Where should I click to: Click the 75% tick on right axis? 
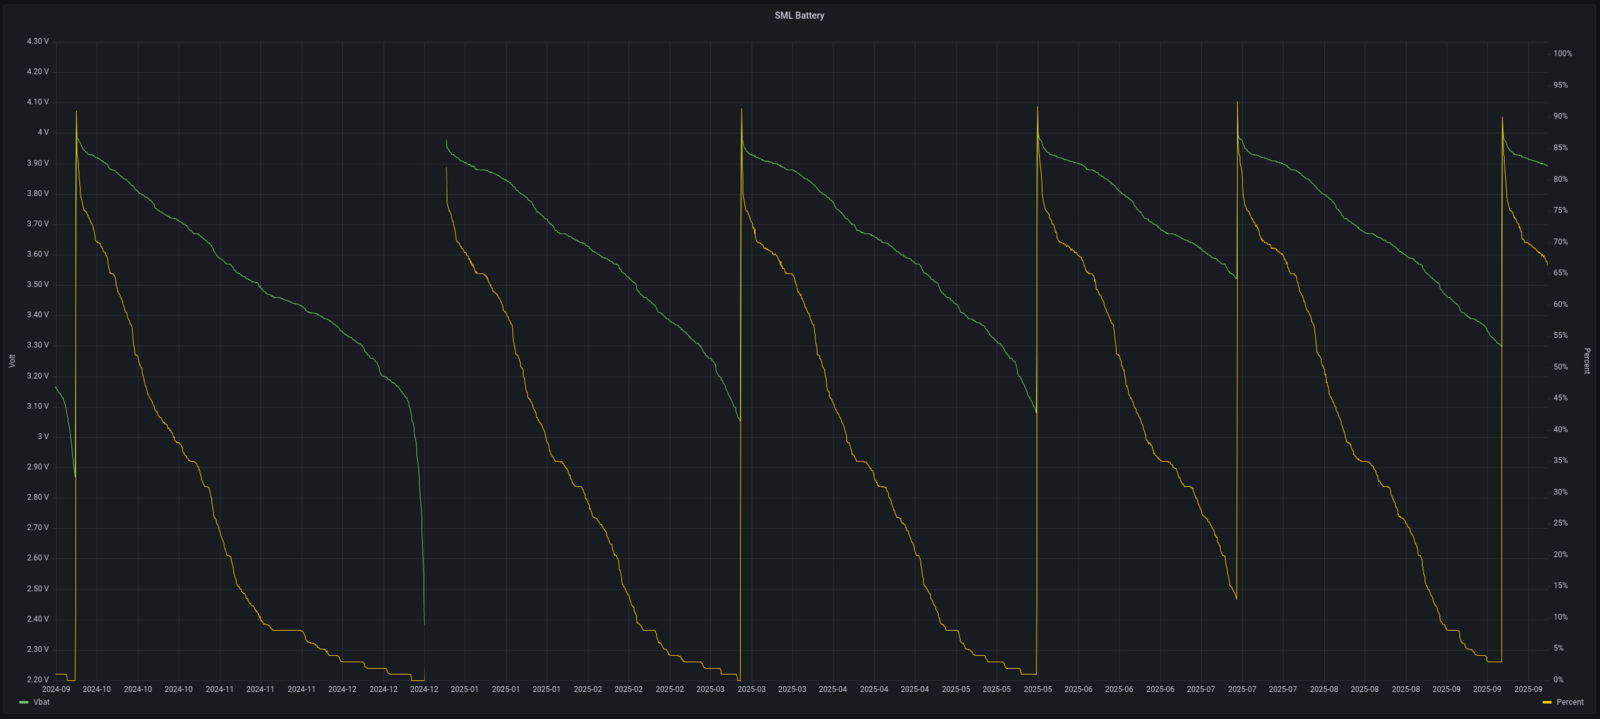click(x=1560, y=211)
